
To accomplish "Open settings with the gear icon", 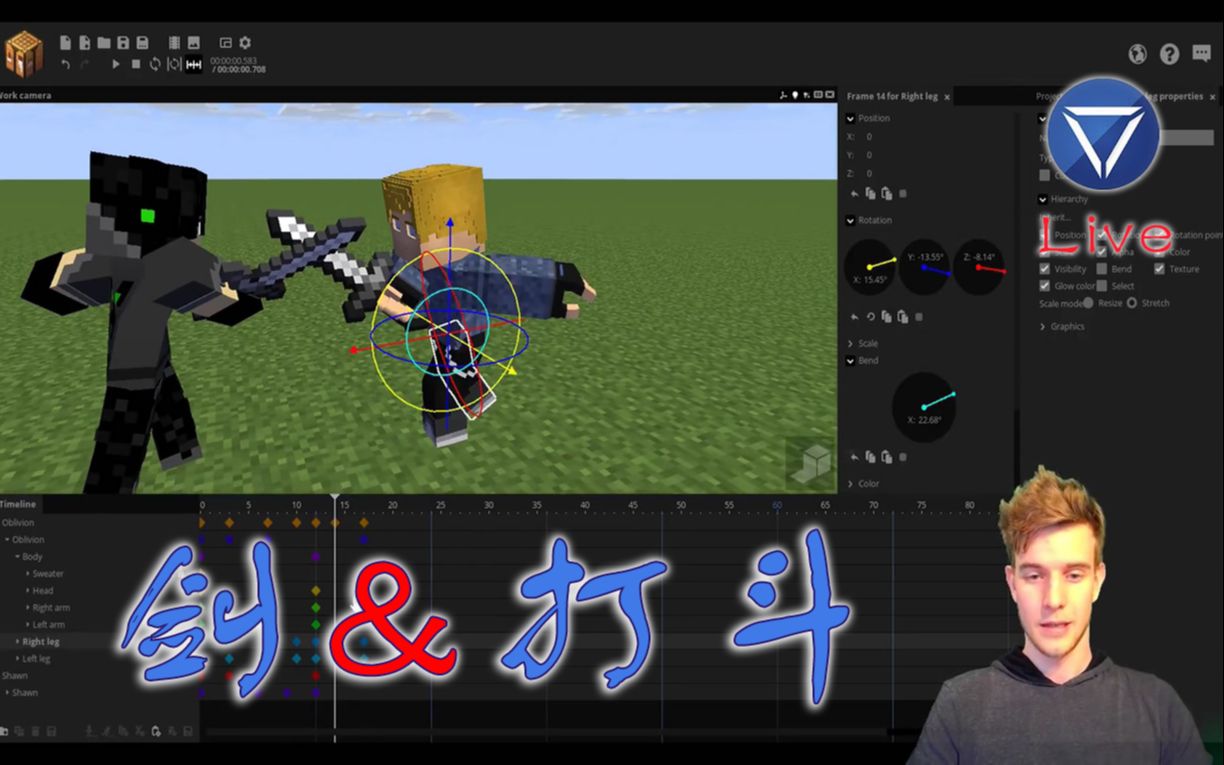I will coord(245,43).
